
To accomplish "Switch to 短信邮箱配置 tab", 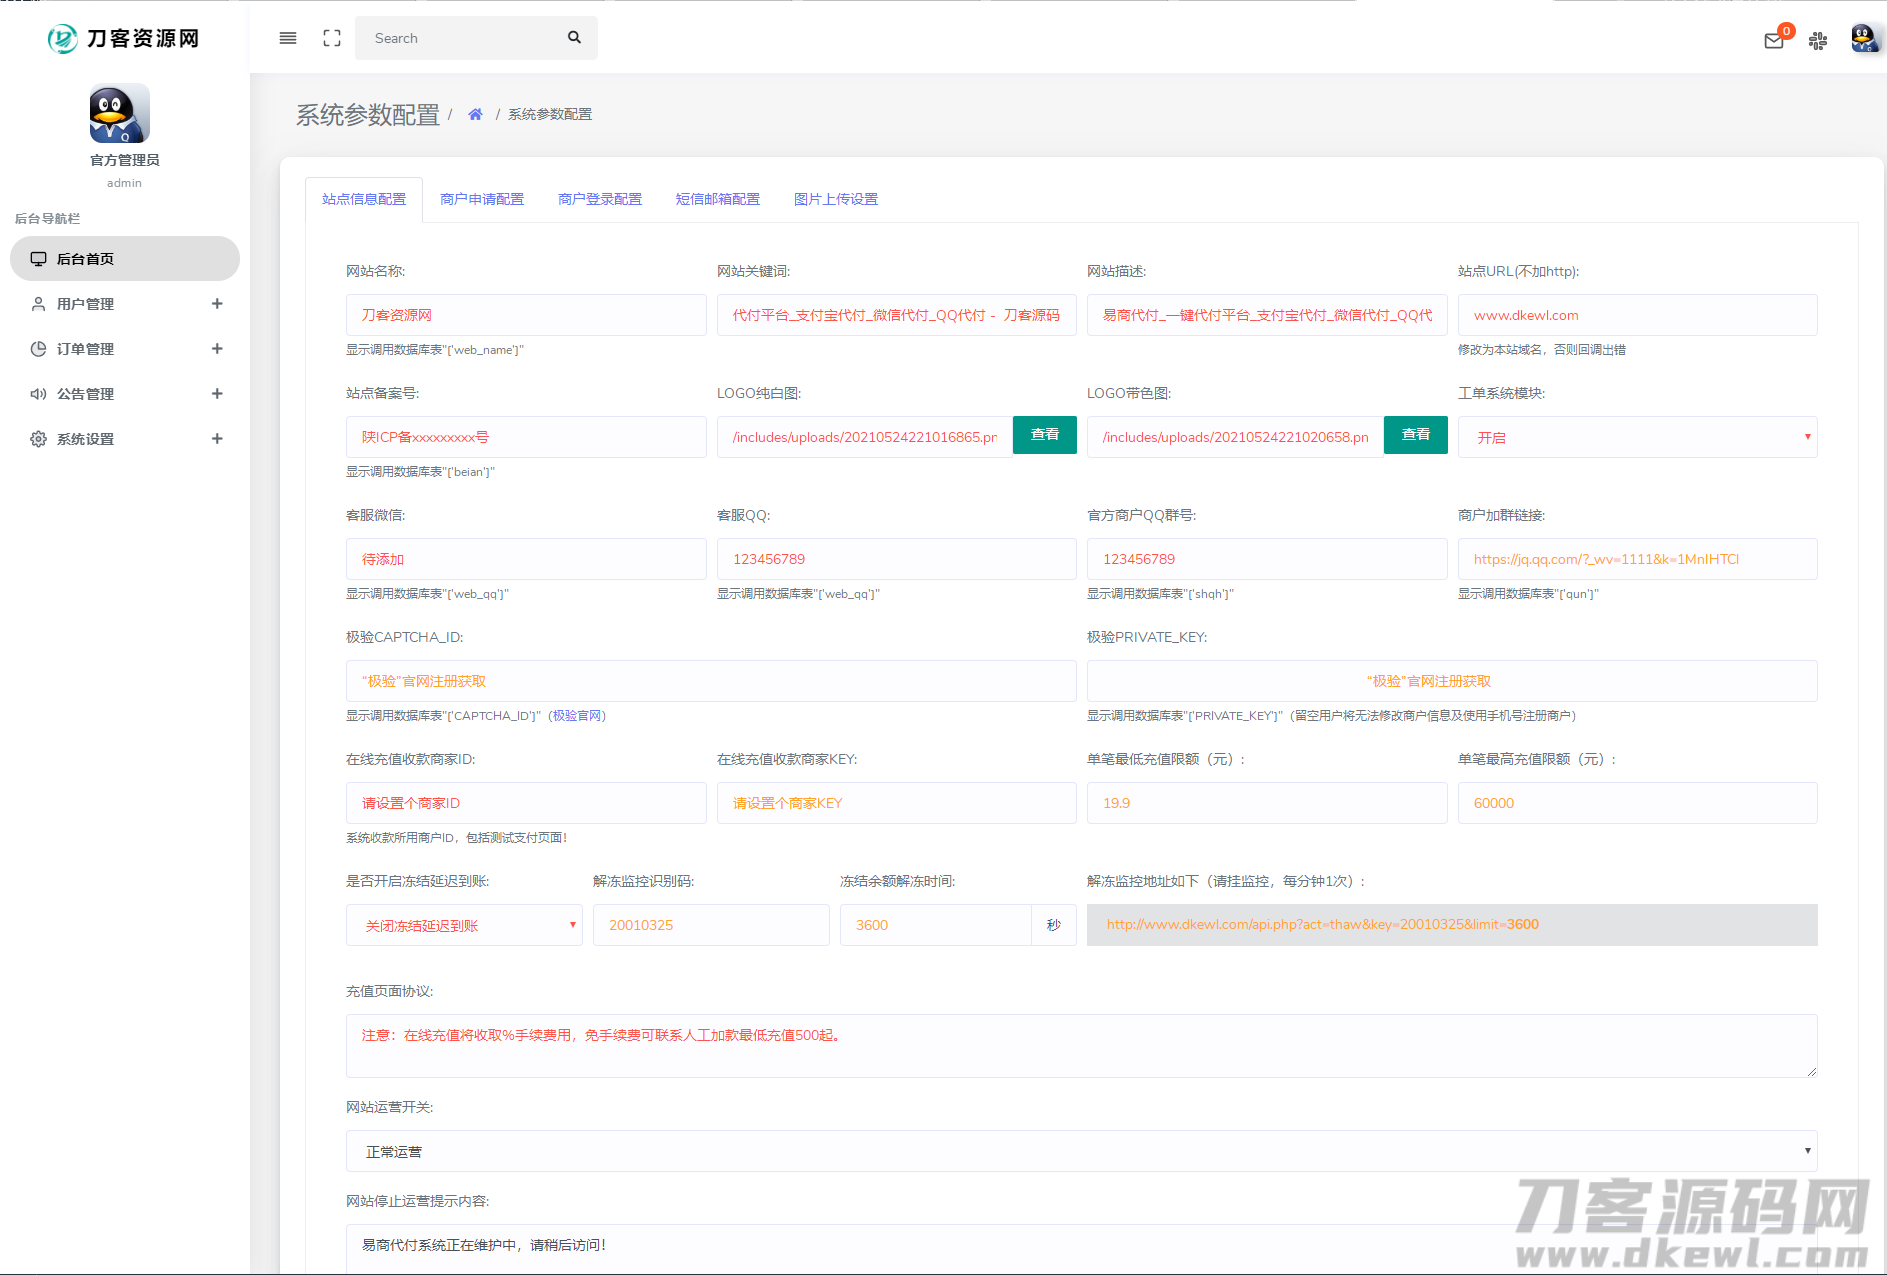I will [718, 199].
